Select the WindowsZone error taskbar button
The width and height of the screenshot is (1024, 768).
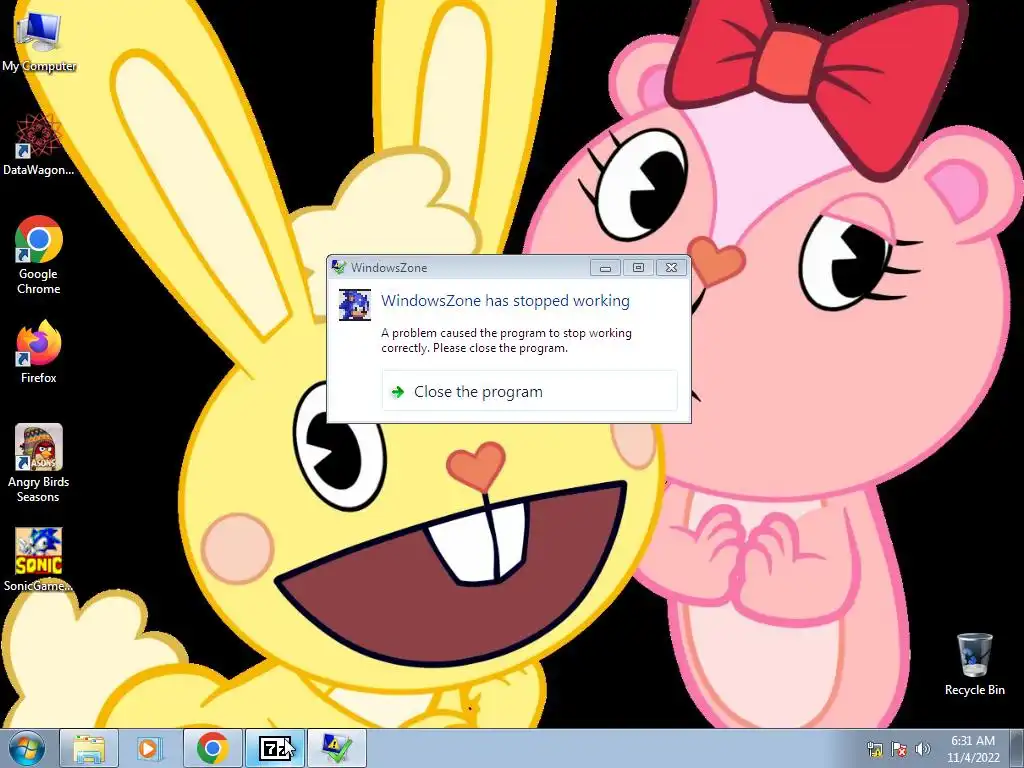[x=337, y=748]
